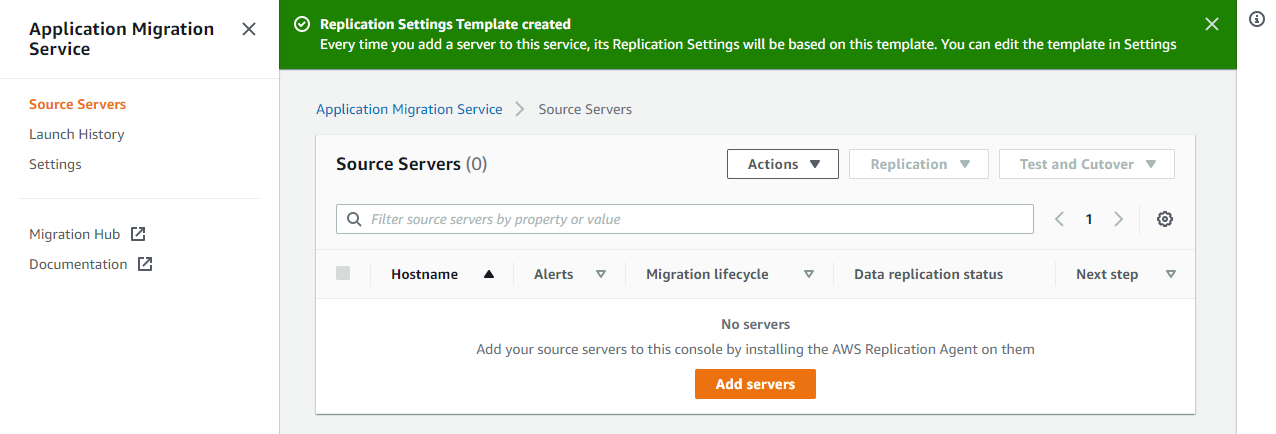
Task: Open Launch History in sidebar
Action: (77, 134)
